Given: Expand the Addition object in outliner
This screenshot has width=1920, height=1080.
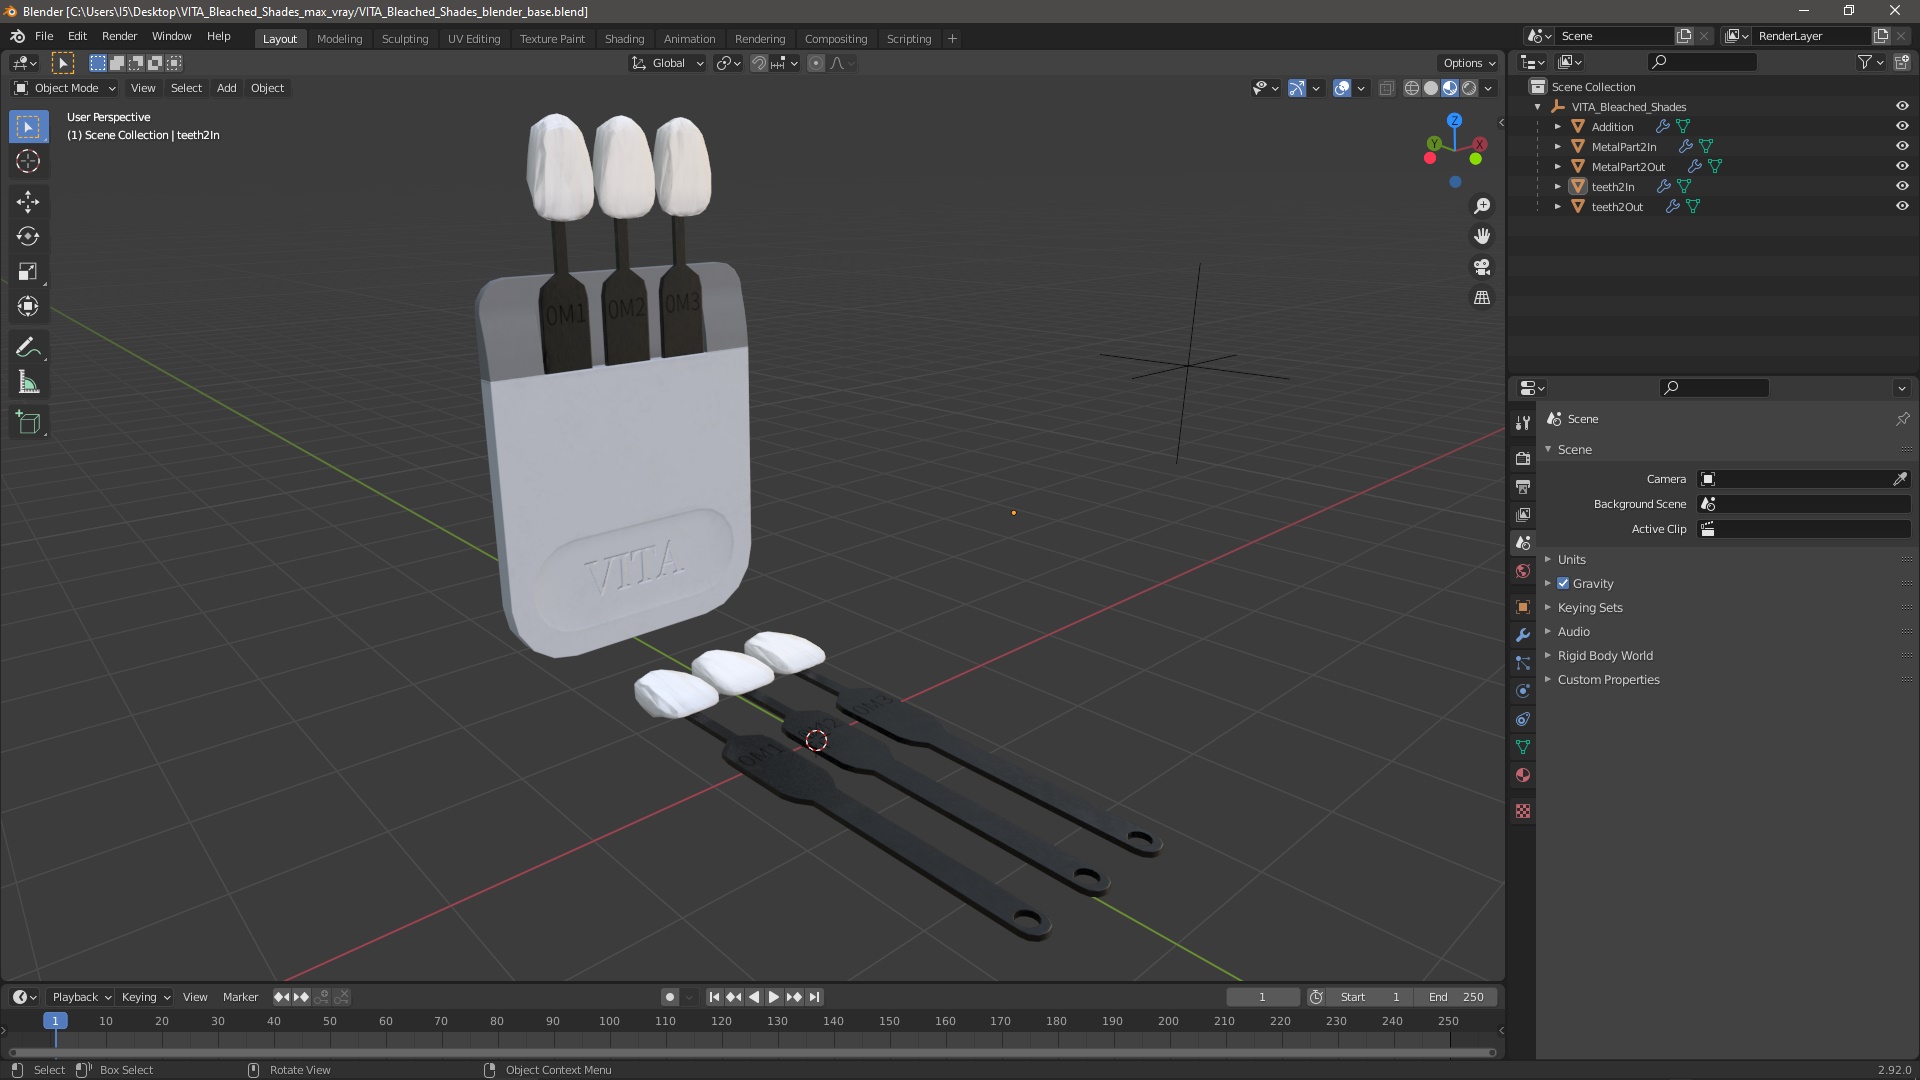Looking at the screenshot, I should point(1558,127).
